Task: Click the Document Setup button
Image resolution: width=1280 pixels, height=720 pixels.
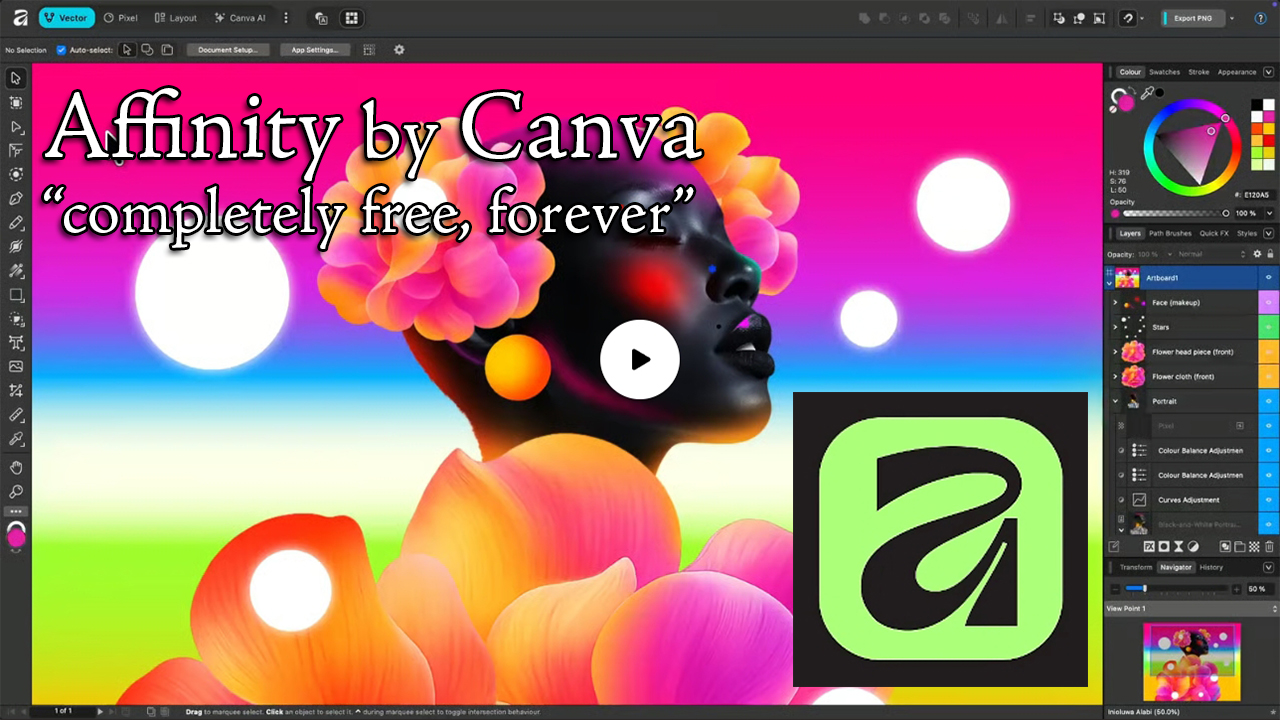Action: (x=227, y=50)
